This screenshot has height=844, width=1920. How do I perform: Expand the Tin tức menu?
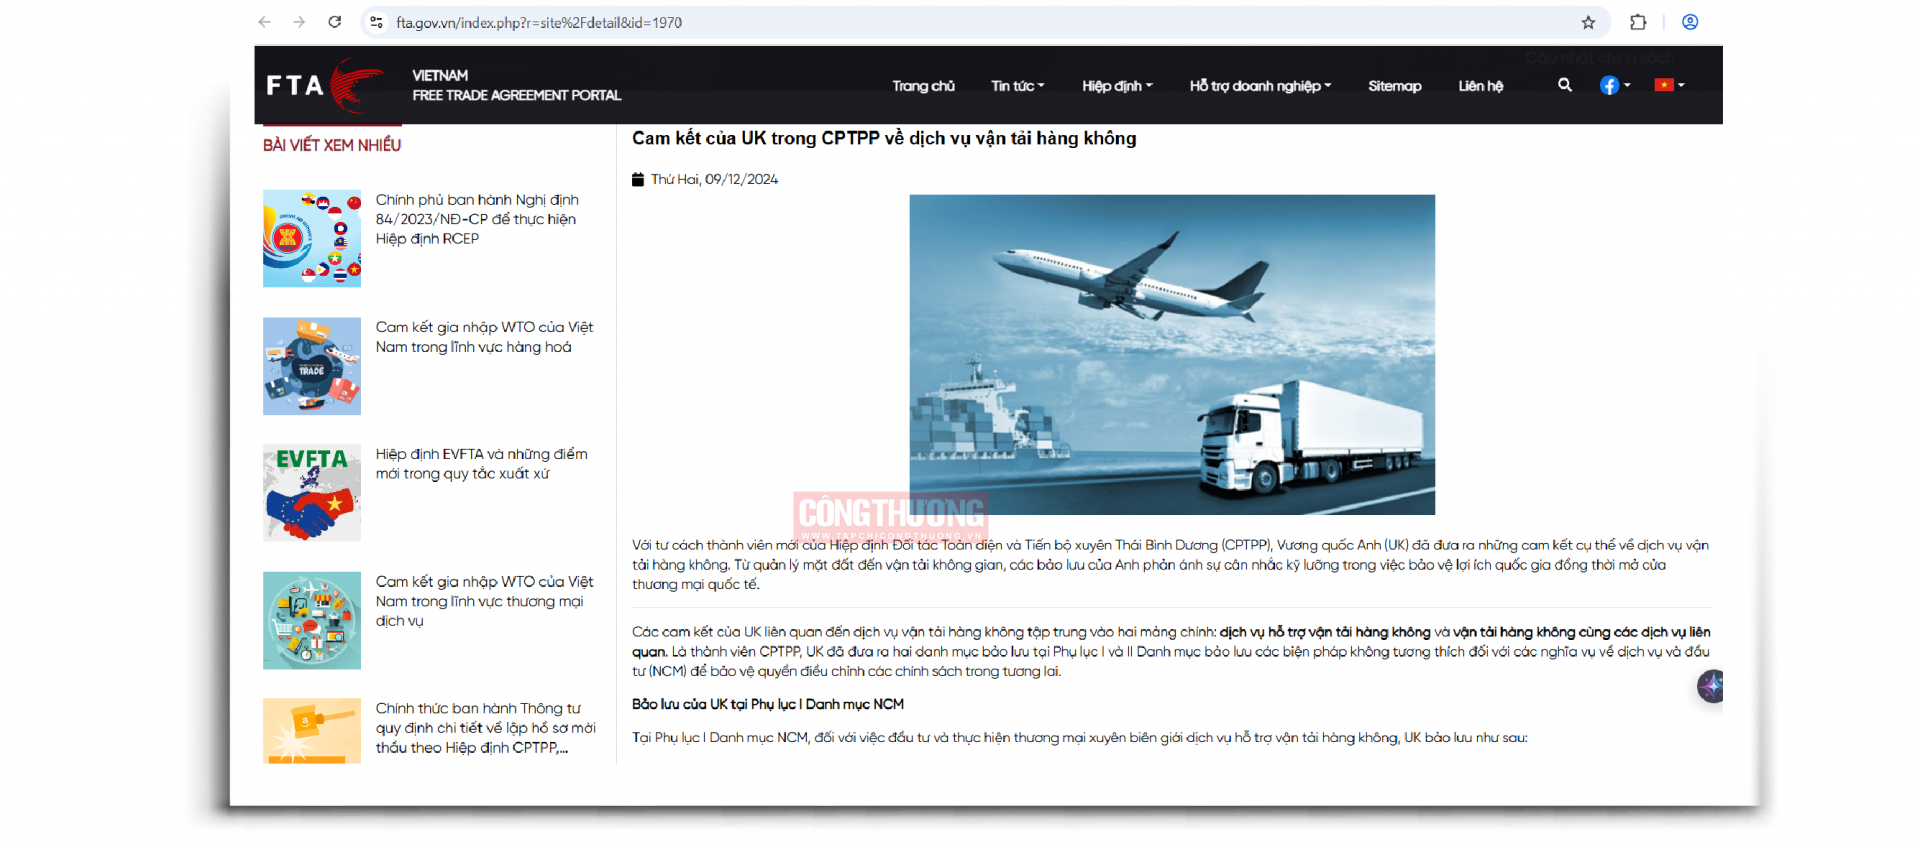(1017, 86)
